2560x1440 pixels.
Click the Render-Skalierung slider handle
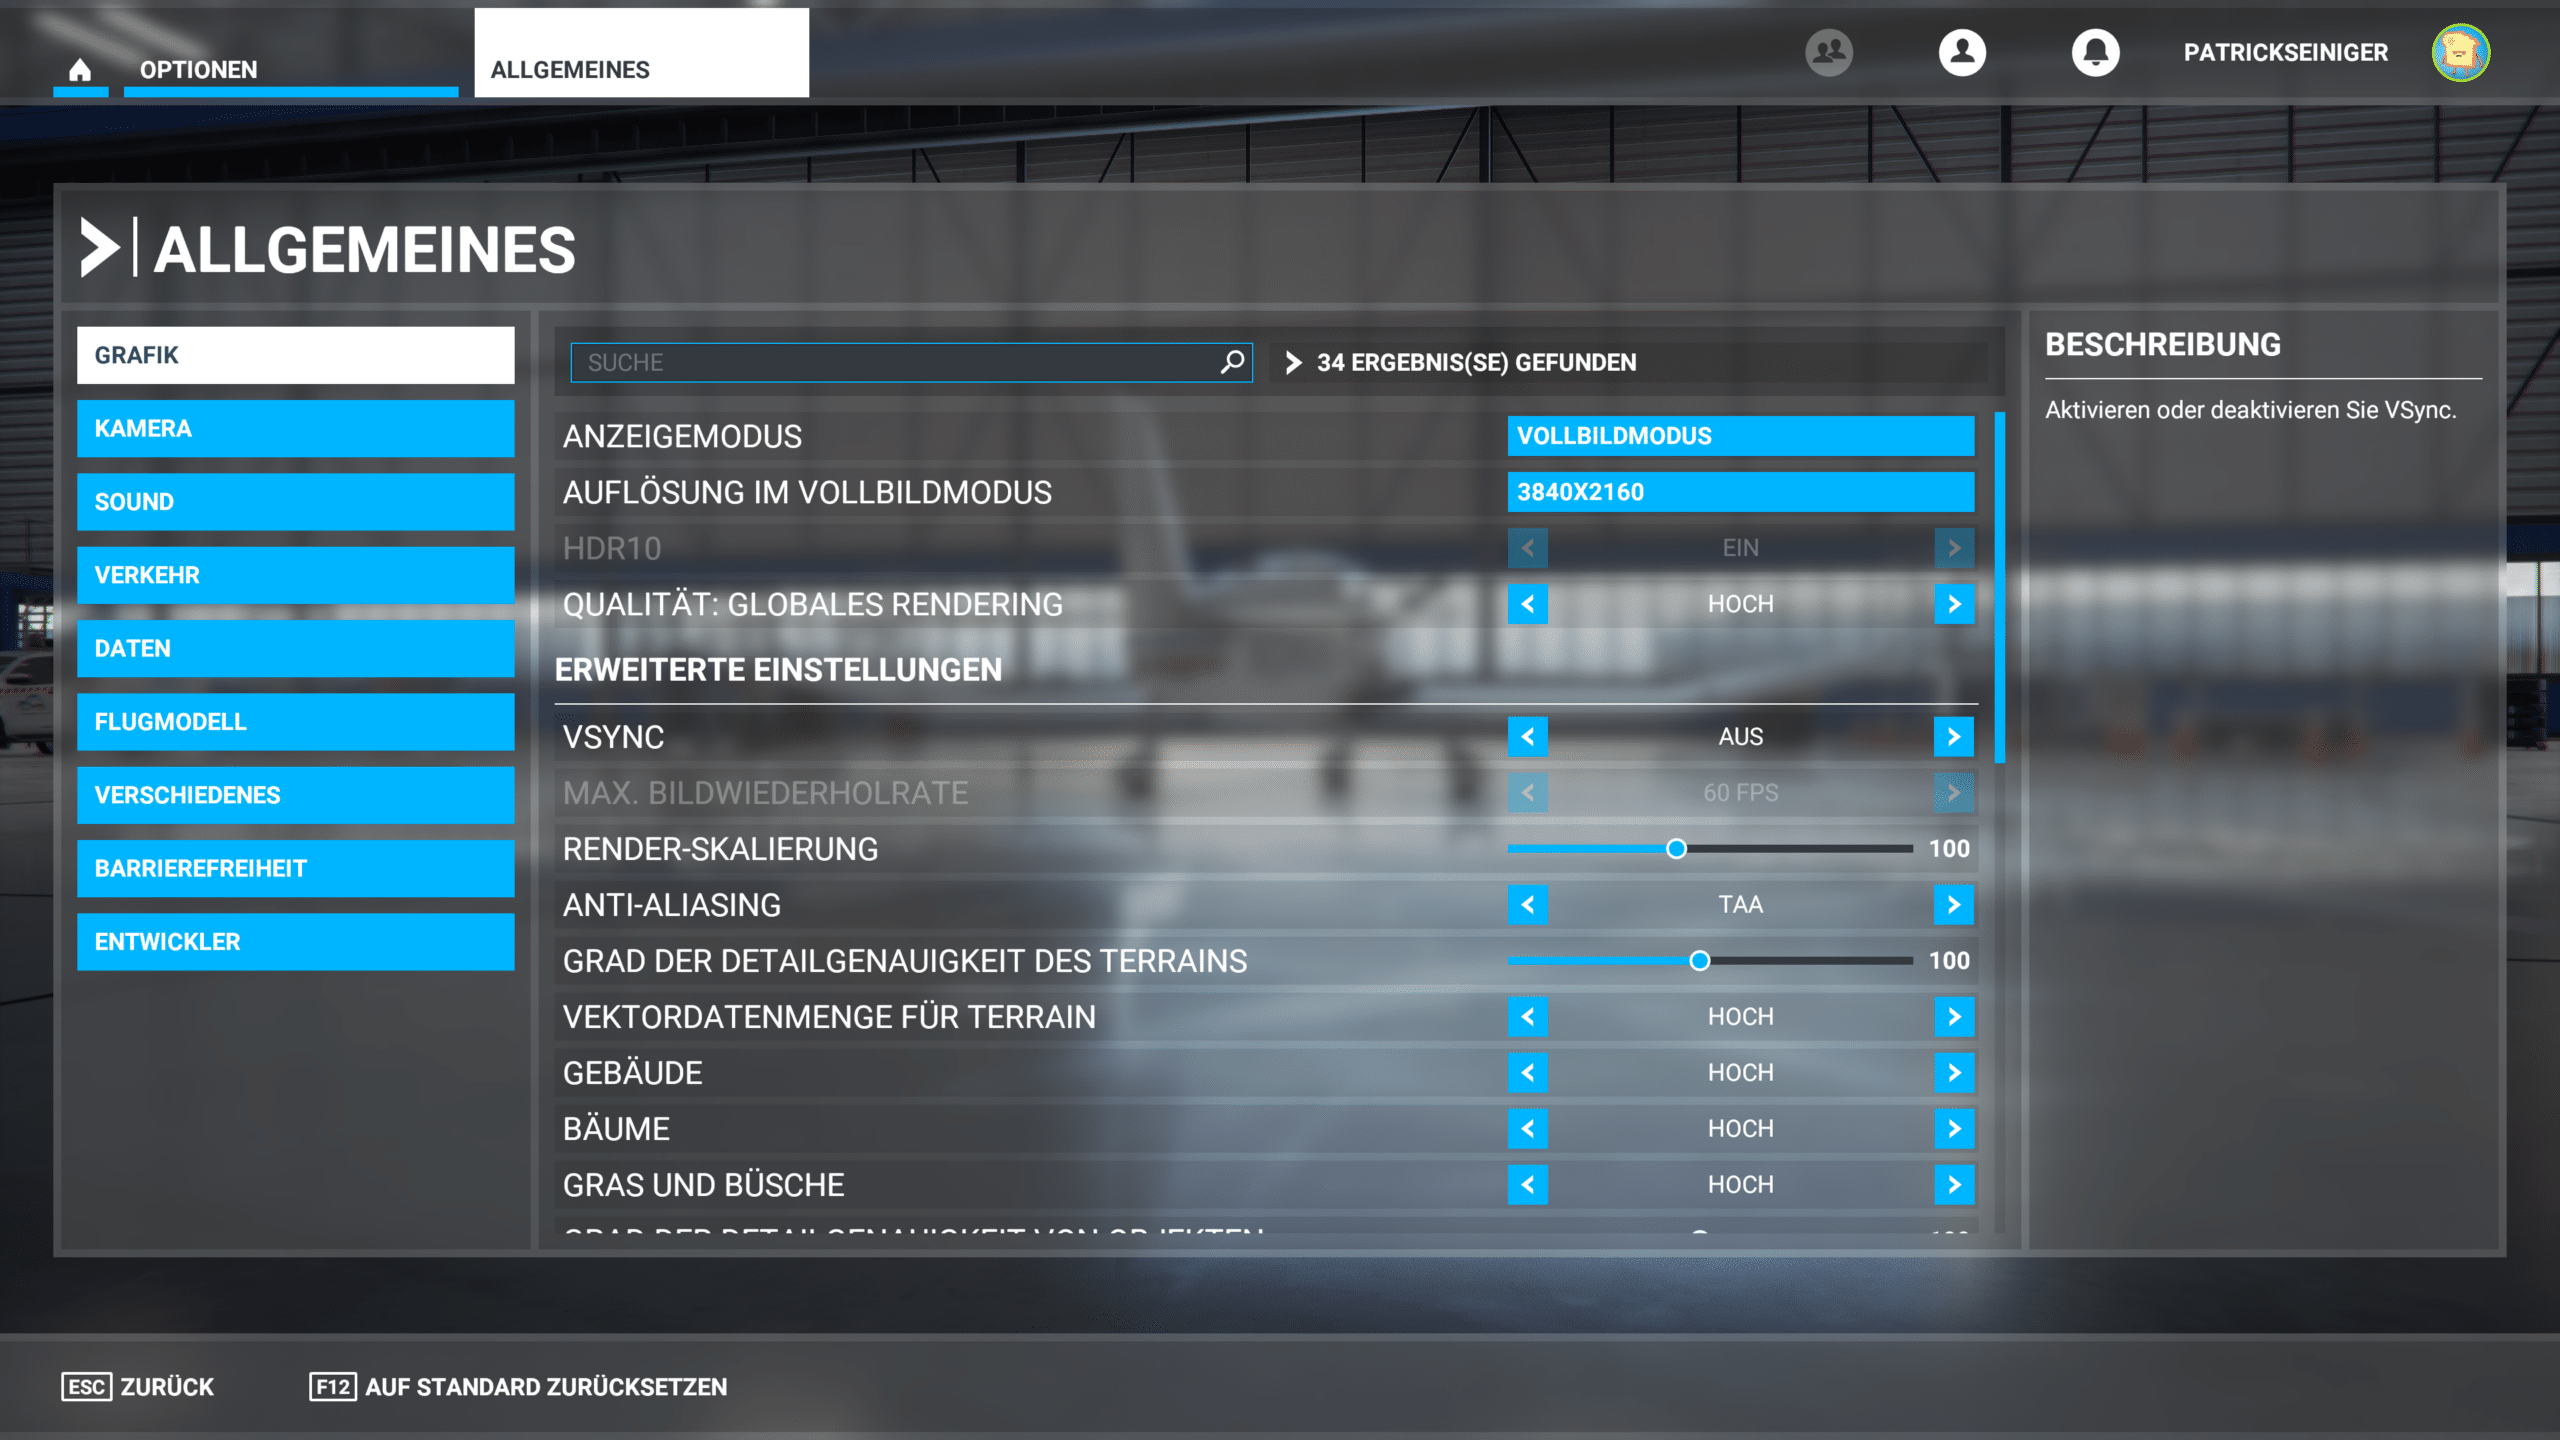tap(1676, 849)
